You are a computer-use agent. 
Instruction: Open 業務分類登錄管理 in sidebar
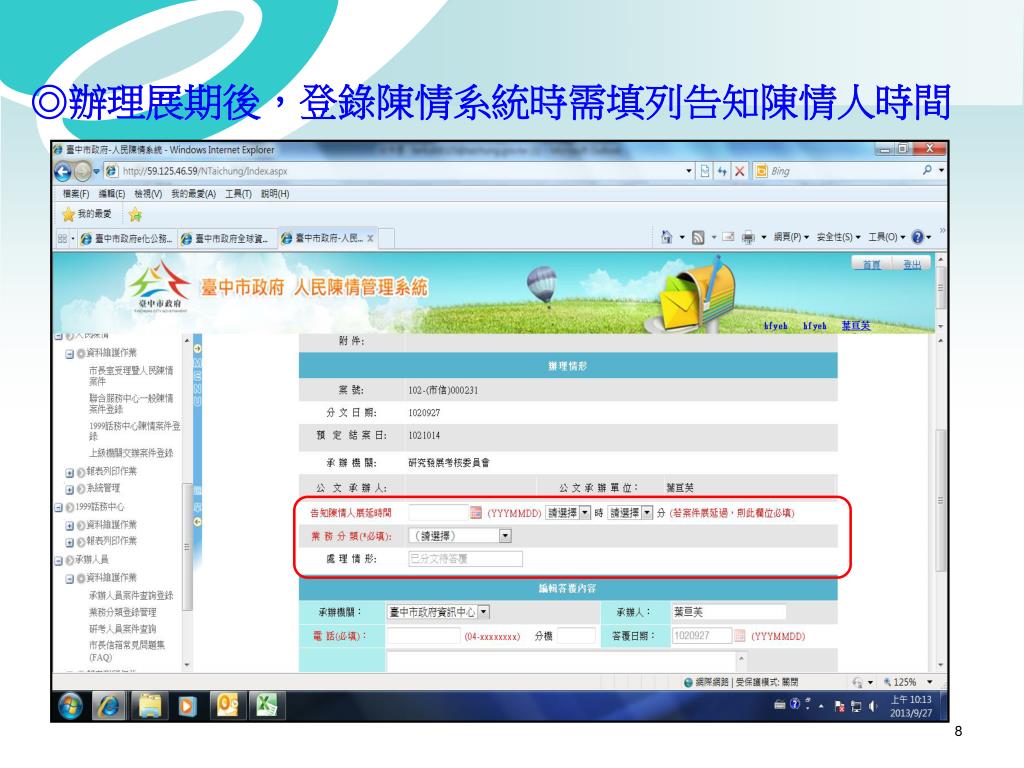(x=123, y=612)
